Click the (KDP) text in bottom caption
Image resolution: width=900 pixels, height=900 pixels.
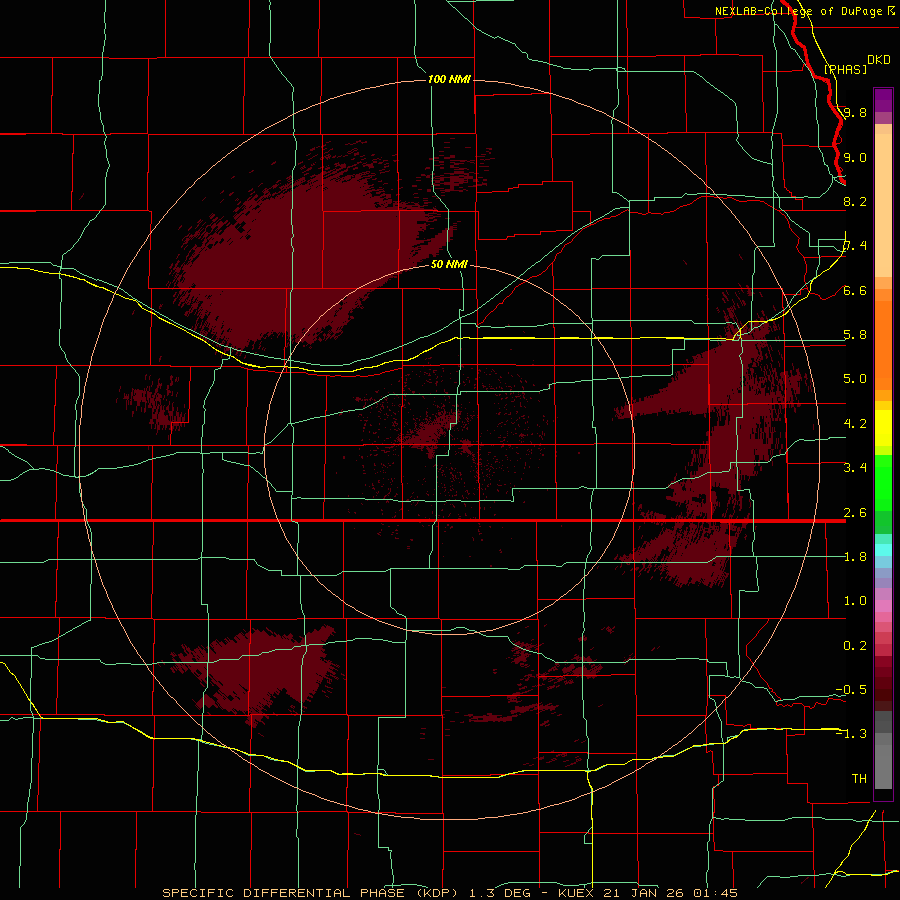click(437, 893)
